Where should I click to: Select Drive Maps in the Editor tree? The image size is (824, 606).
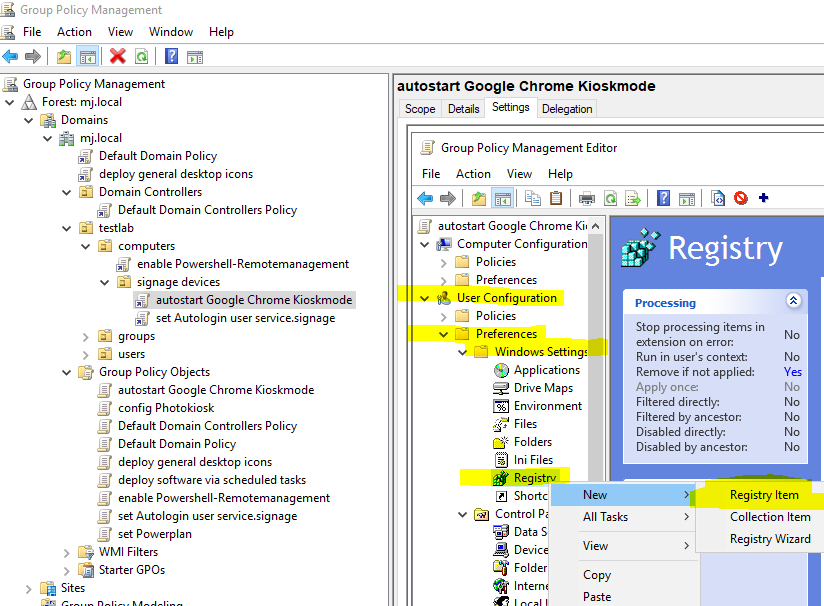tap(543, 388)
